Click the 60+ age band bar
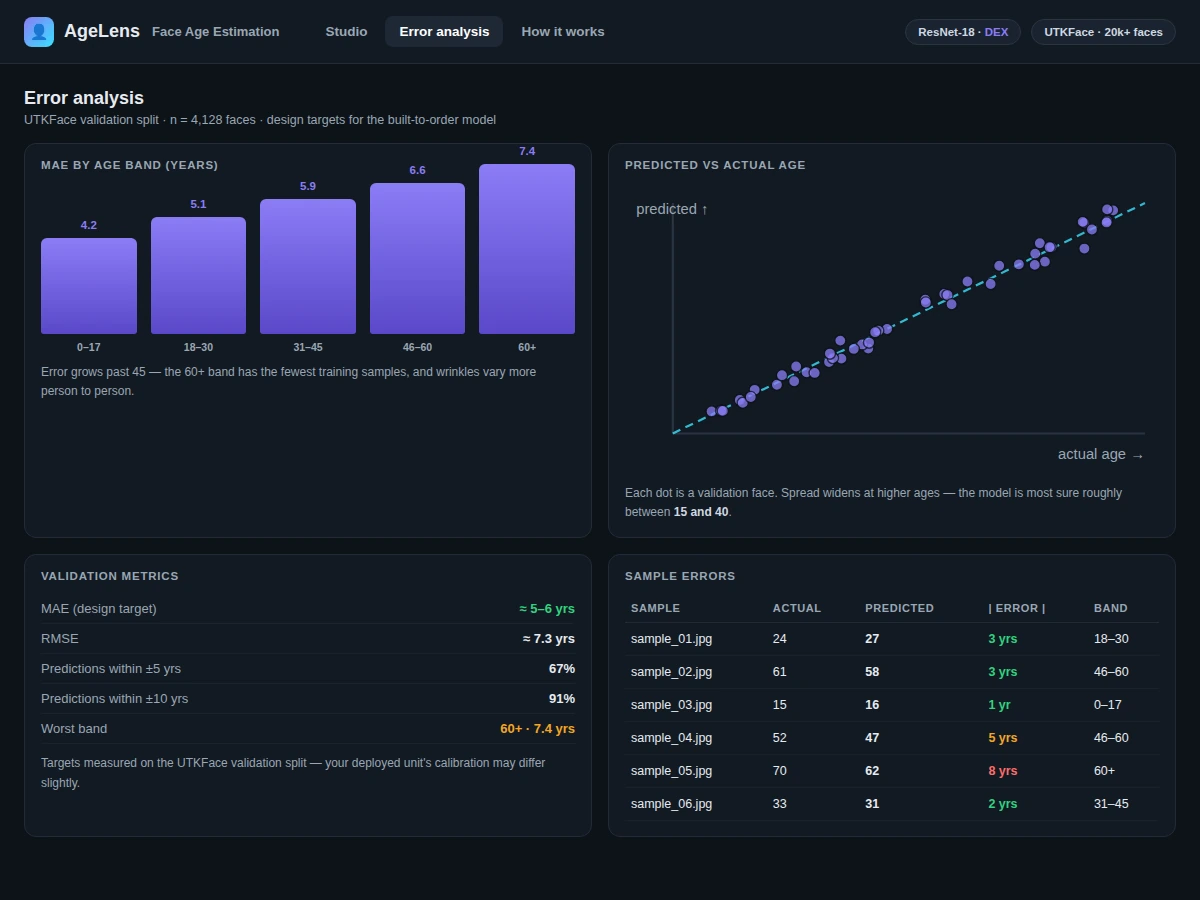The width and height of the screenshot is (1200, 900). click(527, 249)
